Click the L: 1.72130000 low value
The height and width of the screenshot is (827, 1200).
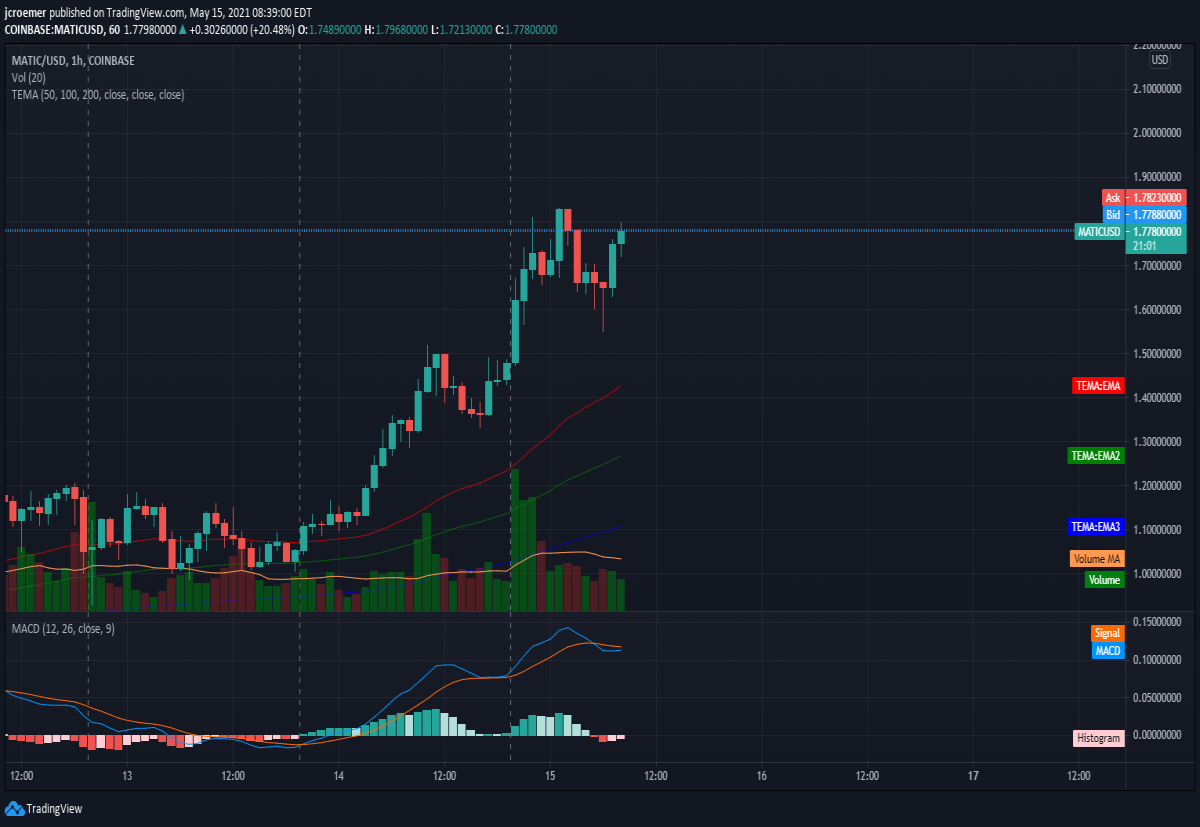tap(462, 30)
